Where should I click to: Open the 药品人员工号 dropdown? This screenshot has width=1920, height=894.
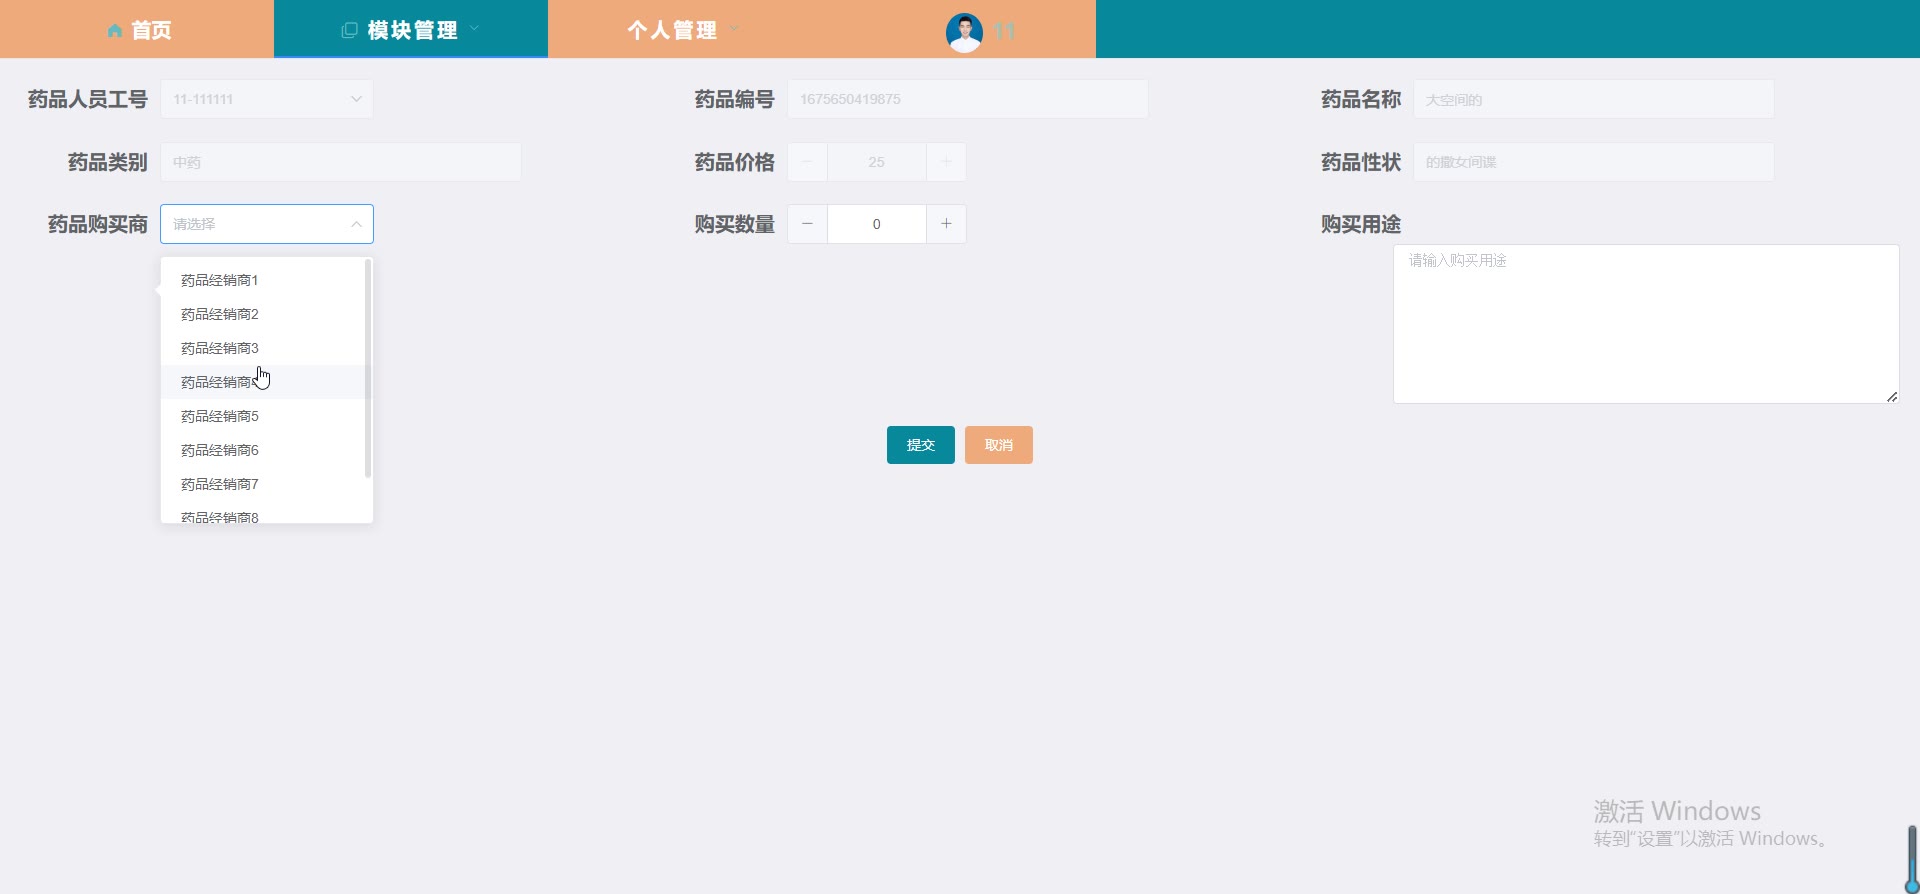tap(267, 99)
